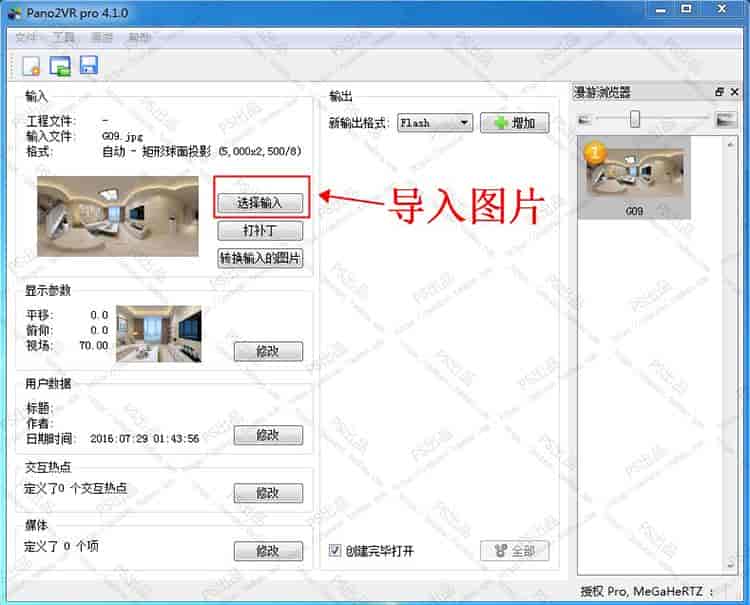The width and height of the screenshot is (750, 605).
Task: Toggle the 创建完毕打开 checkbox
Action: pos(335,550)
